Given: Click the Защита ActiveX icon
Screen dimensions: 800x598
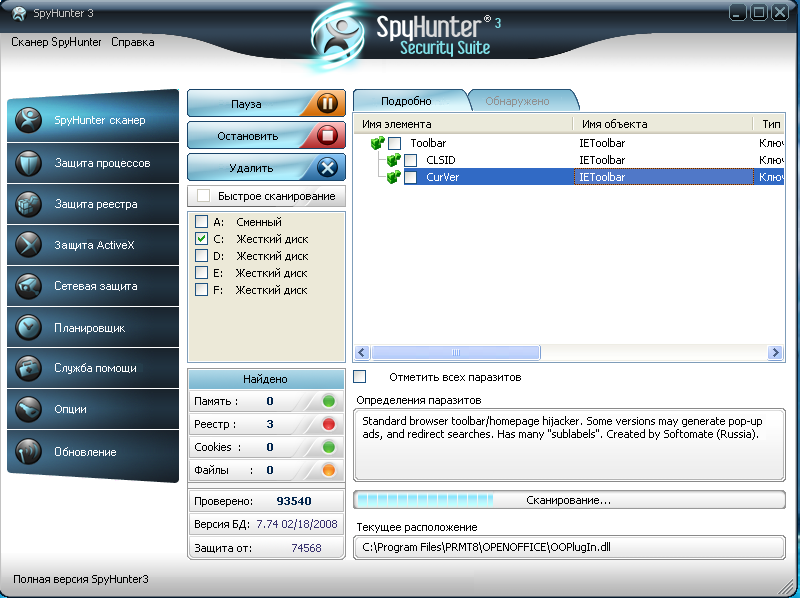Looking at the screenshot, I should pos(28,245).
